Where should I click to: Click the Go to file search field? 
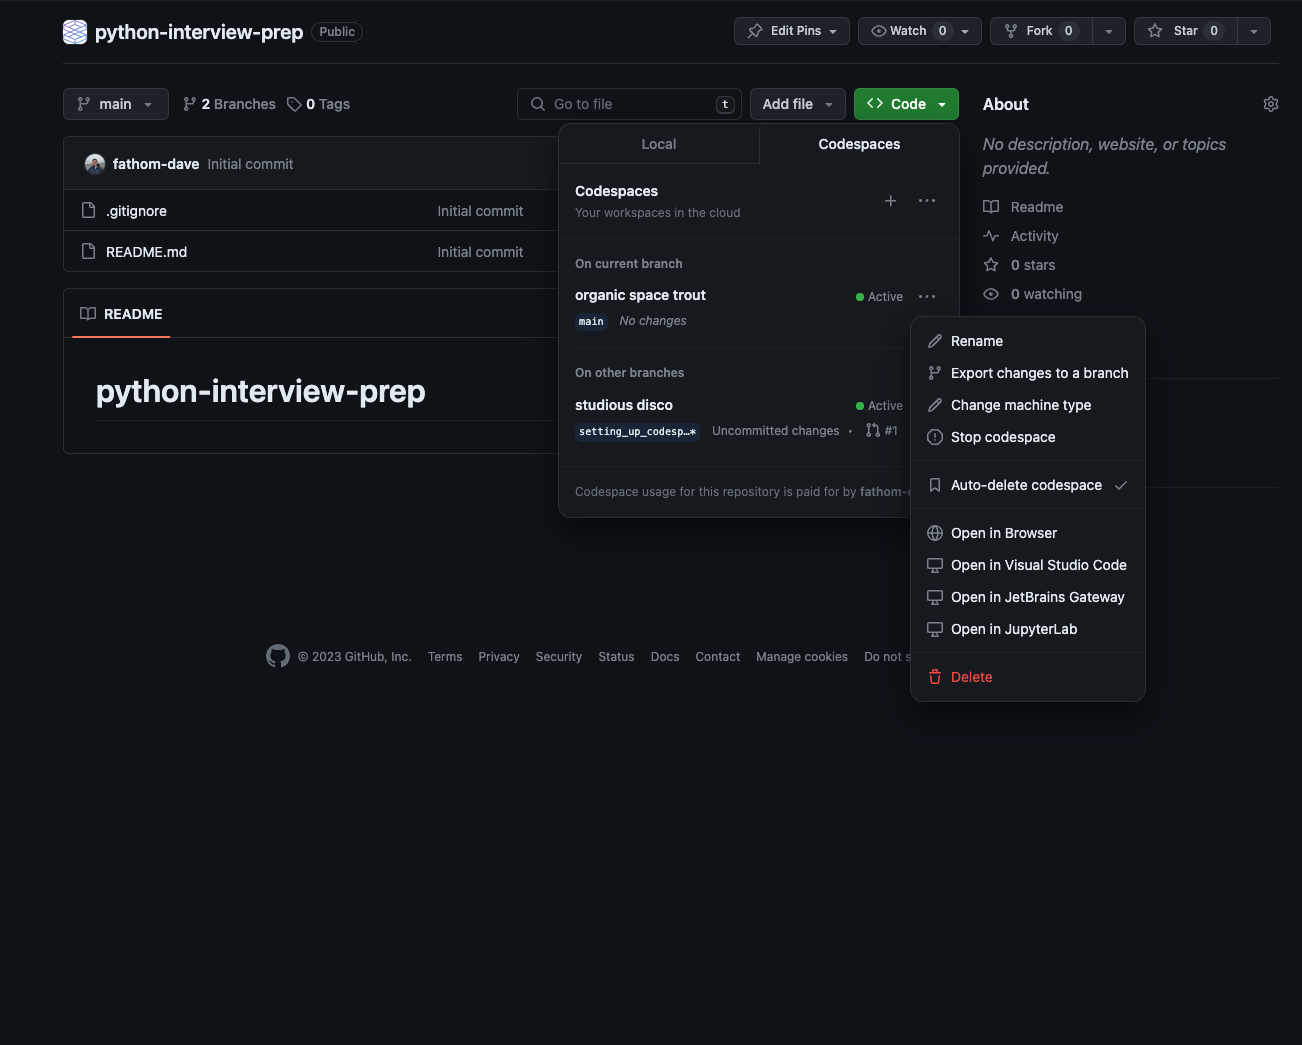(629, 104)
